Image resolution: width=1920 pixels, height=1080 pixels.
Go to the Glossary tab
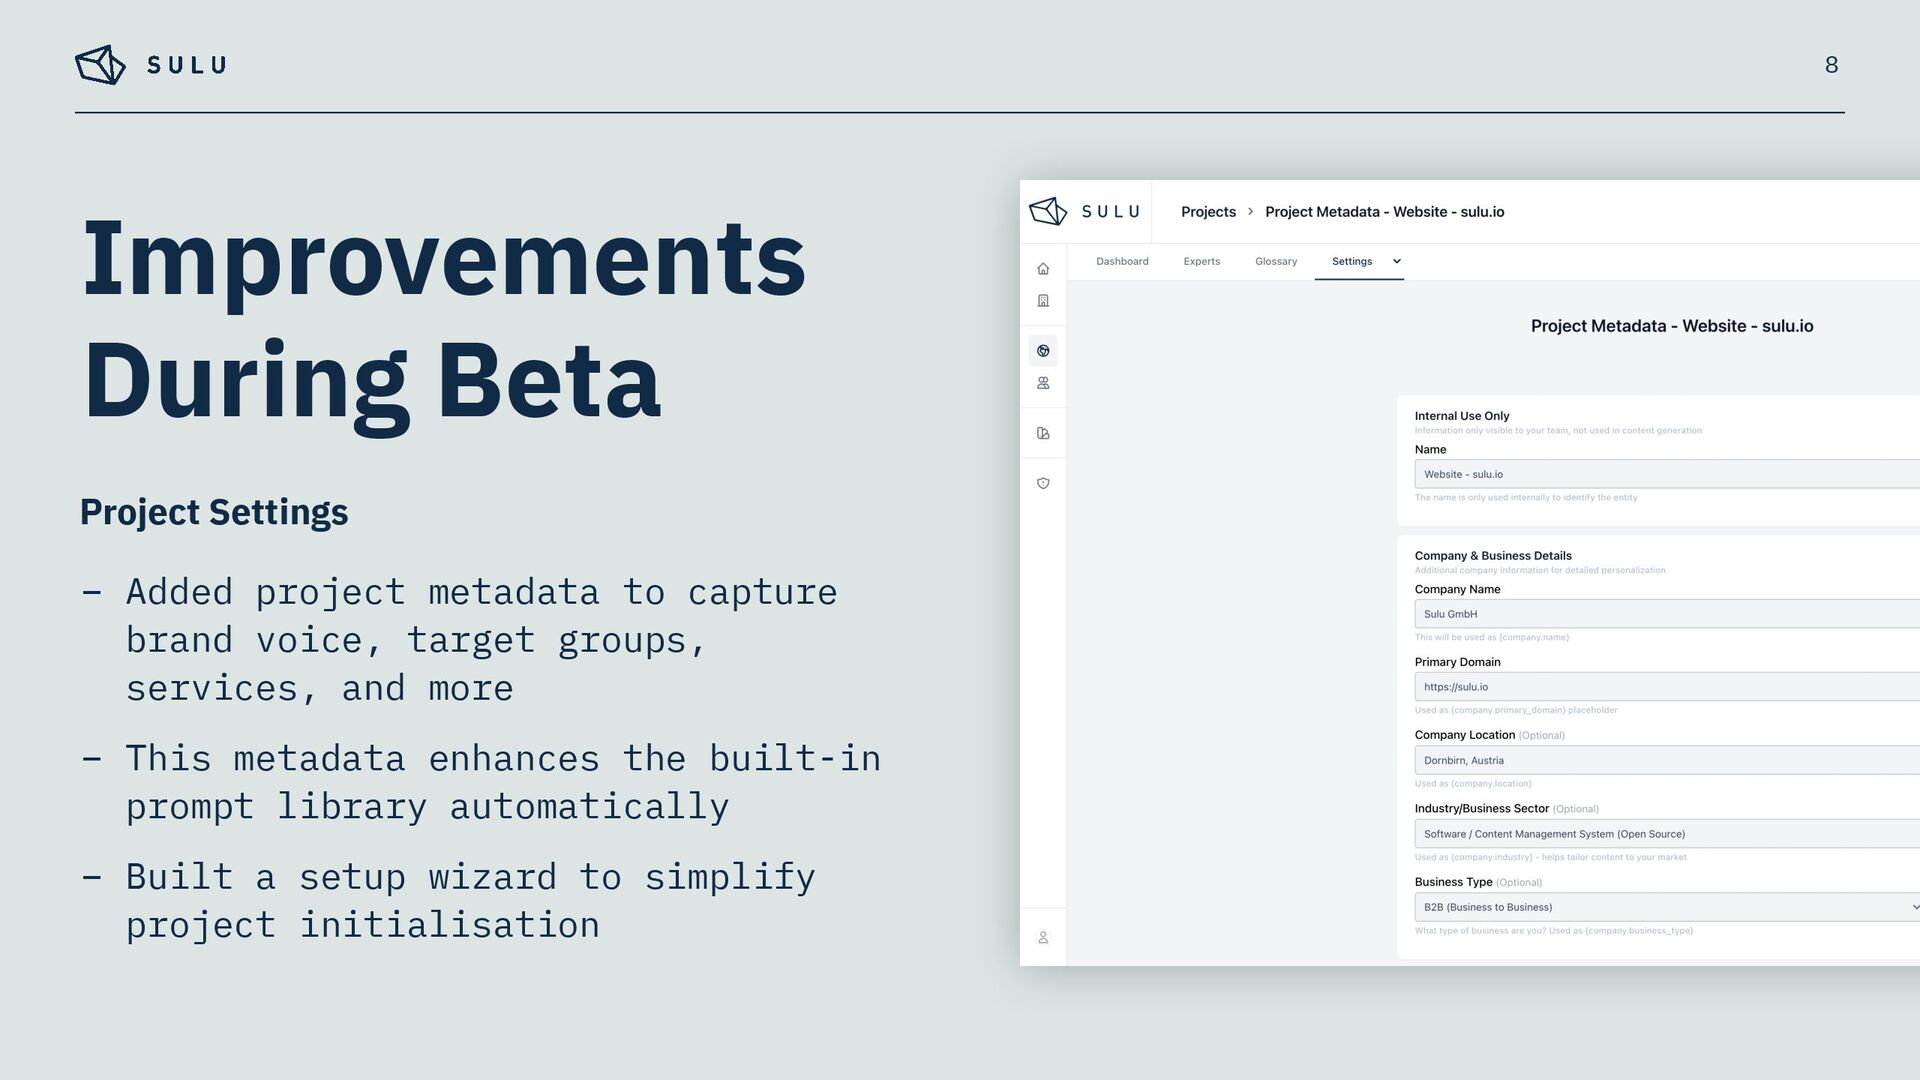1276,261
